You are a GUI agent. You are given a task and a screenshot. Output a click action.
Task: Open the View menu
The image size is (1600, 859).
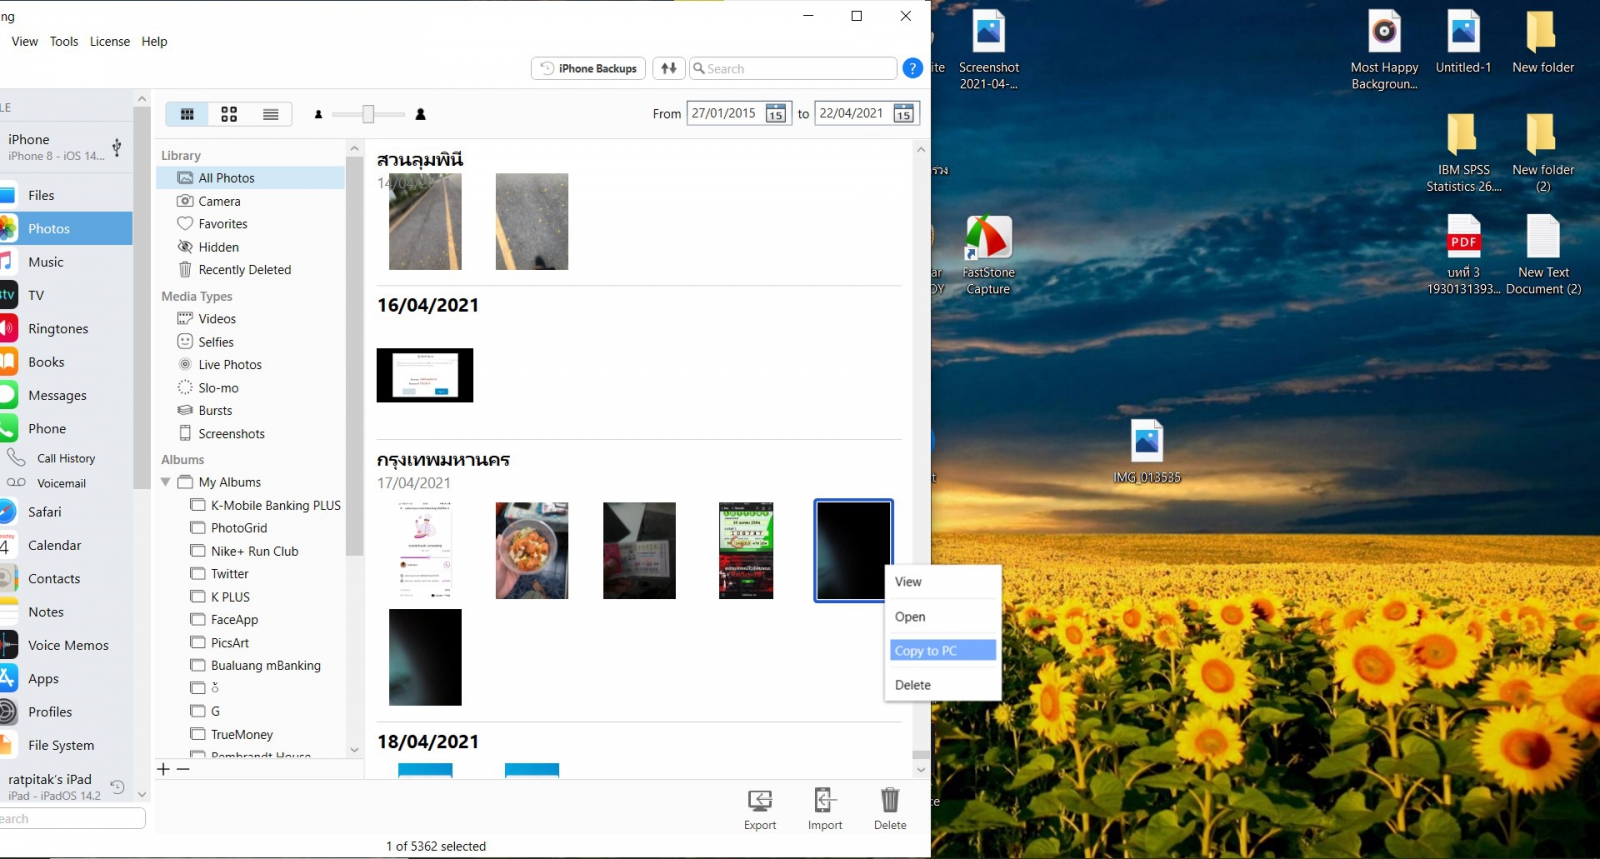click(x=25, y=41)
